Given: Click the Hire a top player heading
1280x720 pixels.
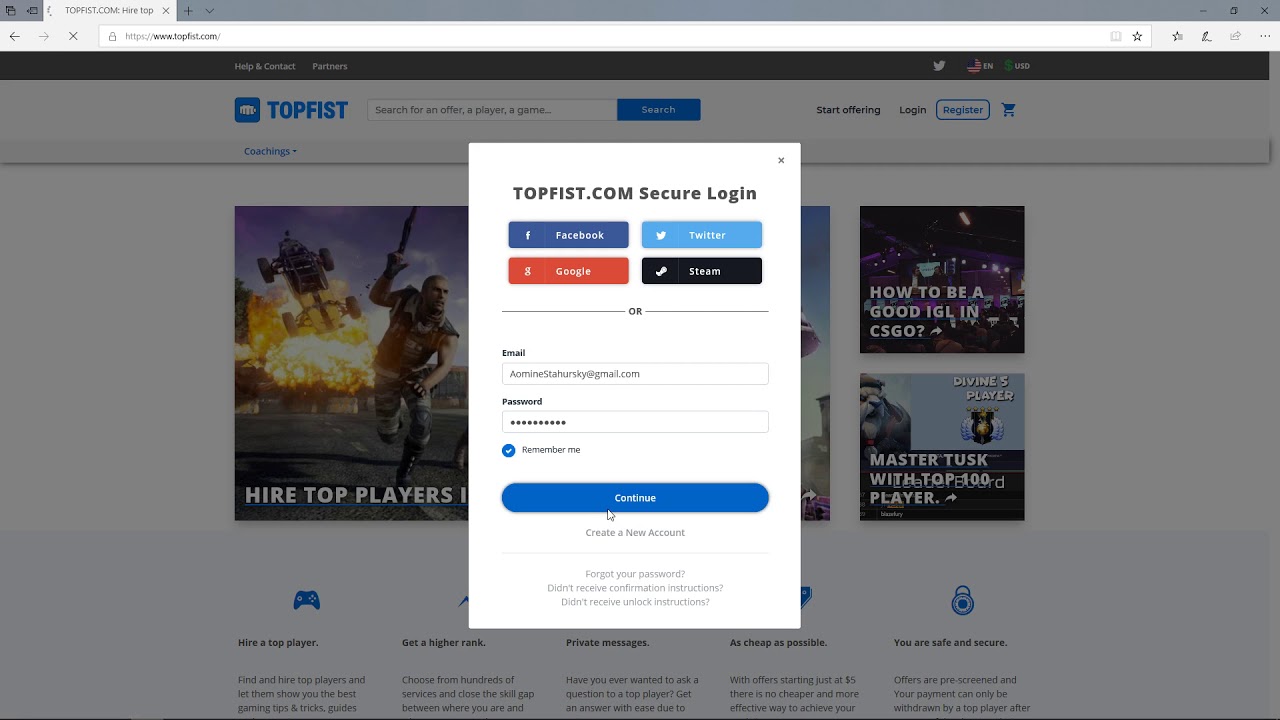Looking at the screenshot, I should click(278, 643).
